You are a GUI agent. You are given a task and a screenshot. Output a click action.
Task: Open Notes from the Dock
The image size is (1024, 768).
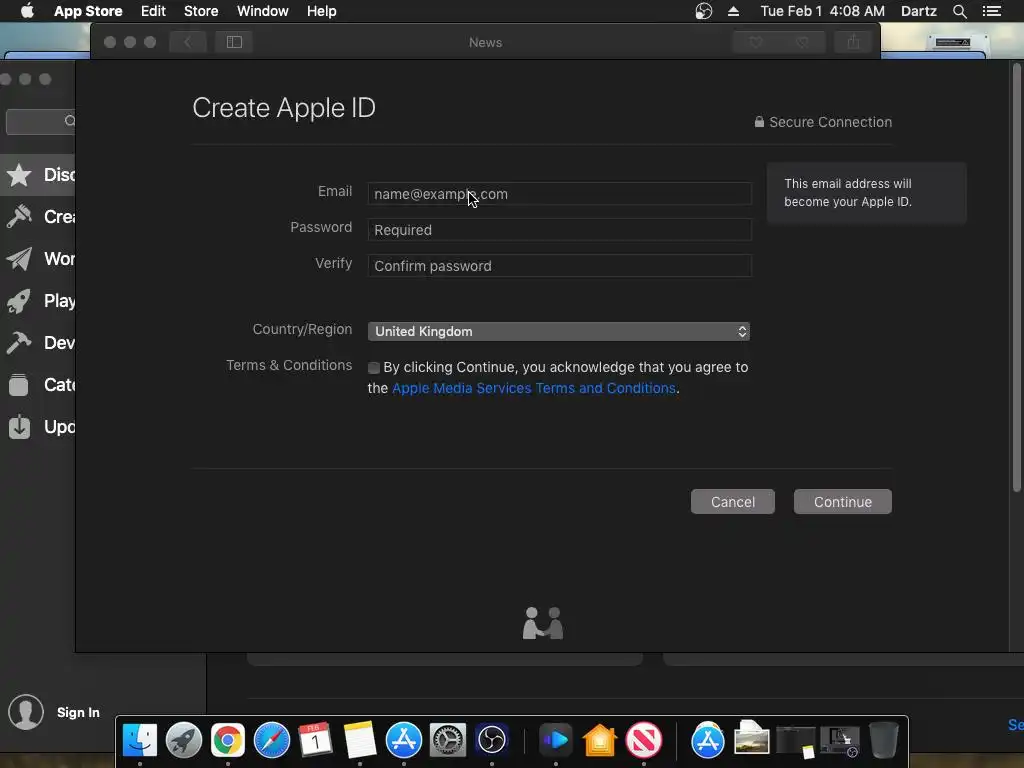360,740
